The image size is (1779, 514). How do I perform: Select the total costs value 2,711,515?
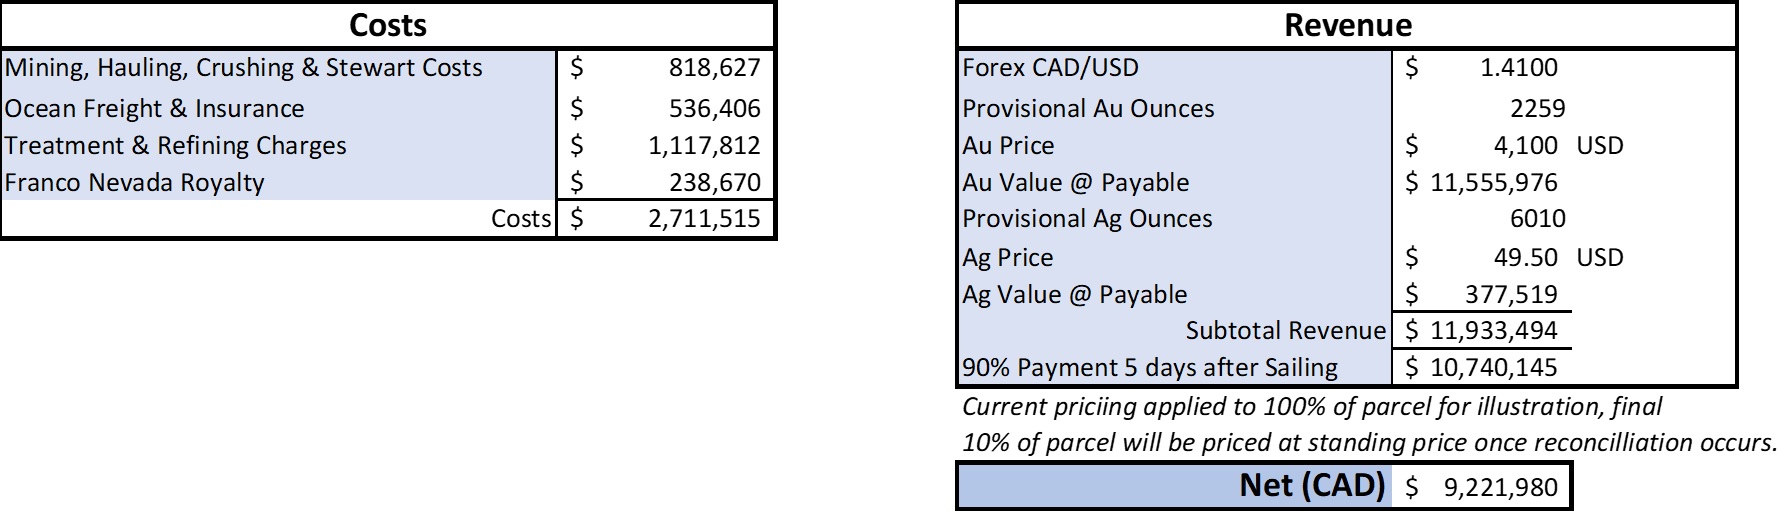(x=704, y=219)
